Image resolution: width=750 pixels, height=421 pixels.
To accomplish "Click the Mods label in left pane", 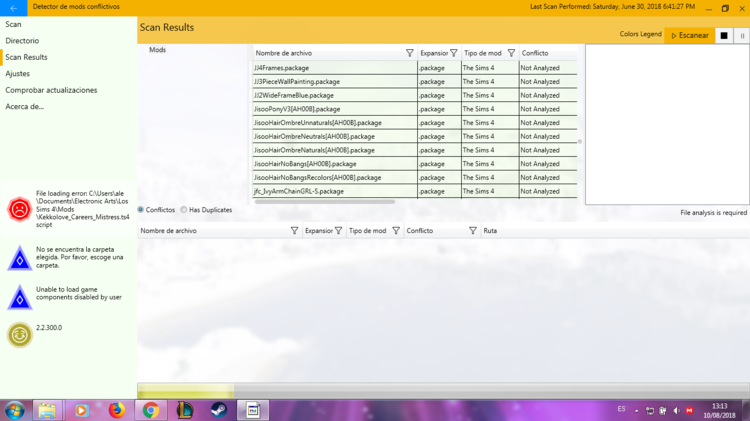I will click(157, 50).
